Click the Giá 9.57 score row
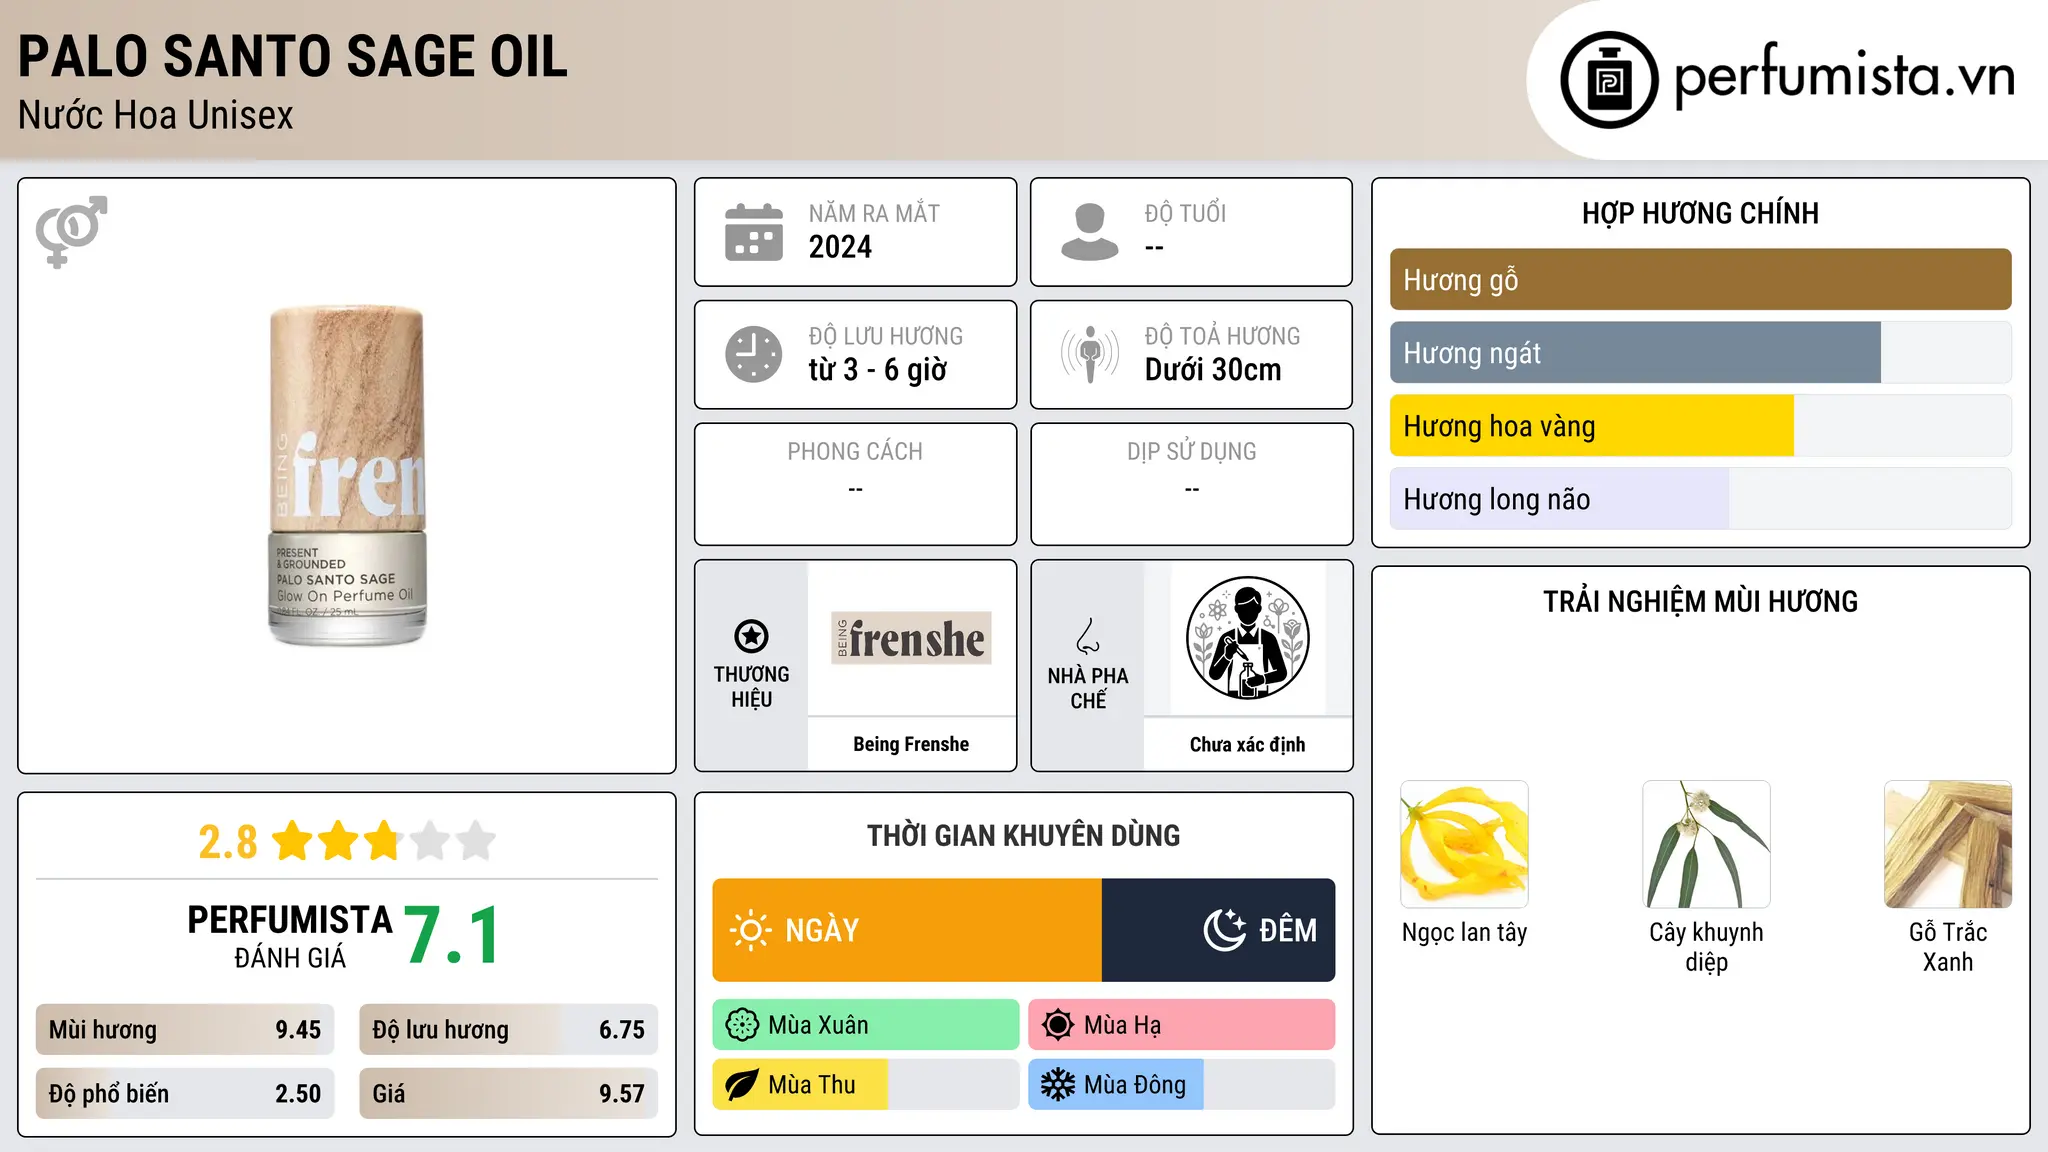The image size is (2048, 1152). click(x=508, y=1094)
